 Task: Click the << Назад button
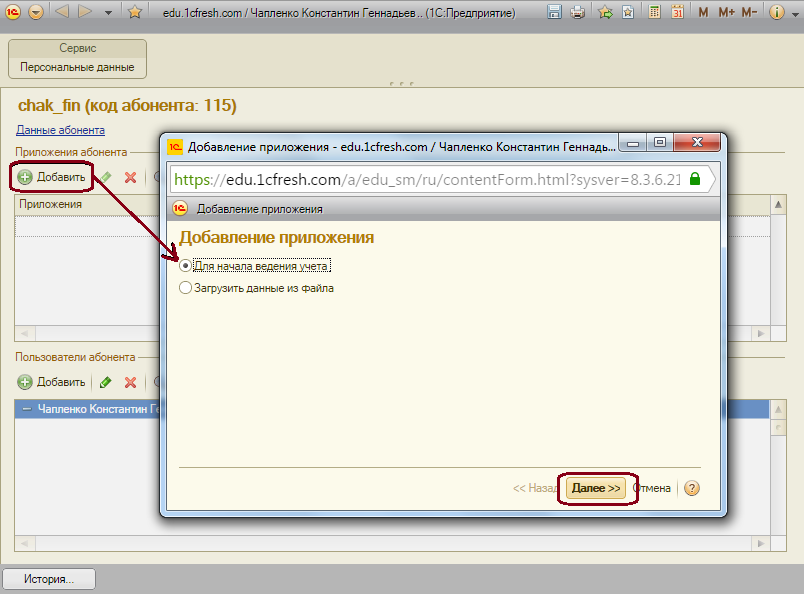(535, 488)
